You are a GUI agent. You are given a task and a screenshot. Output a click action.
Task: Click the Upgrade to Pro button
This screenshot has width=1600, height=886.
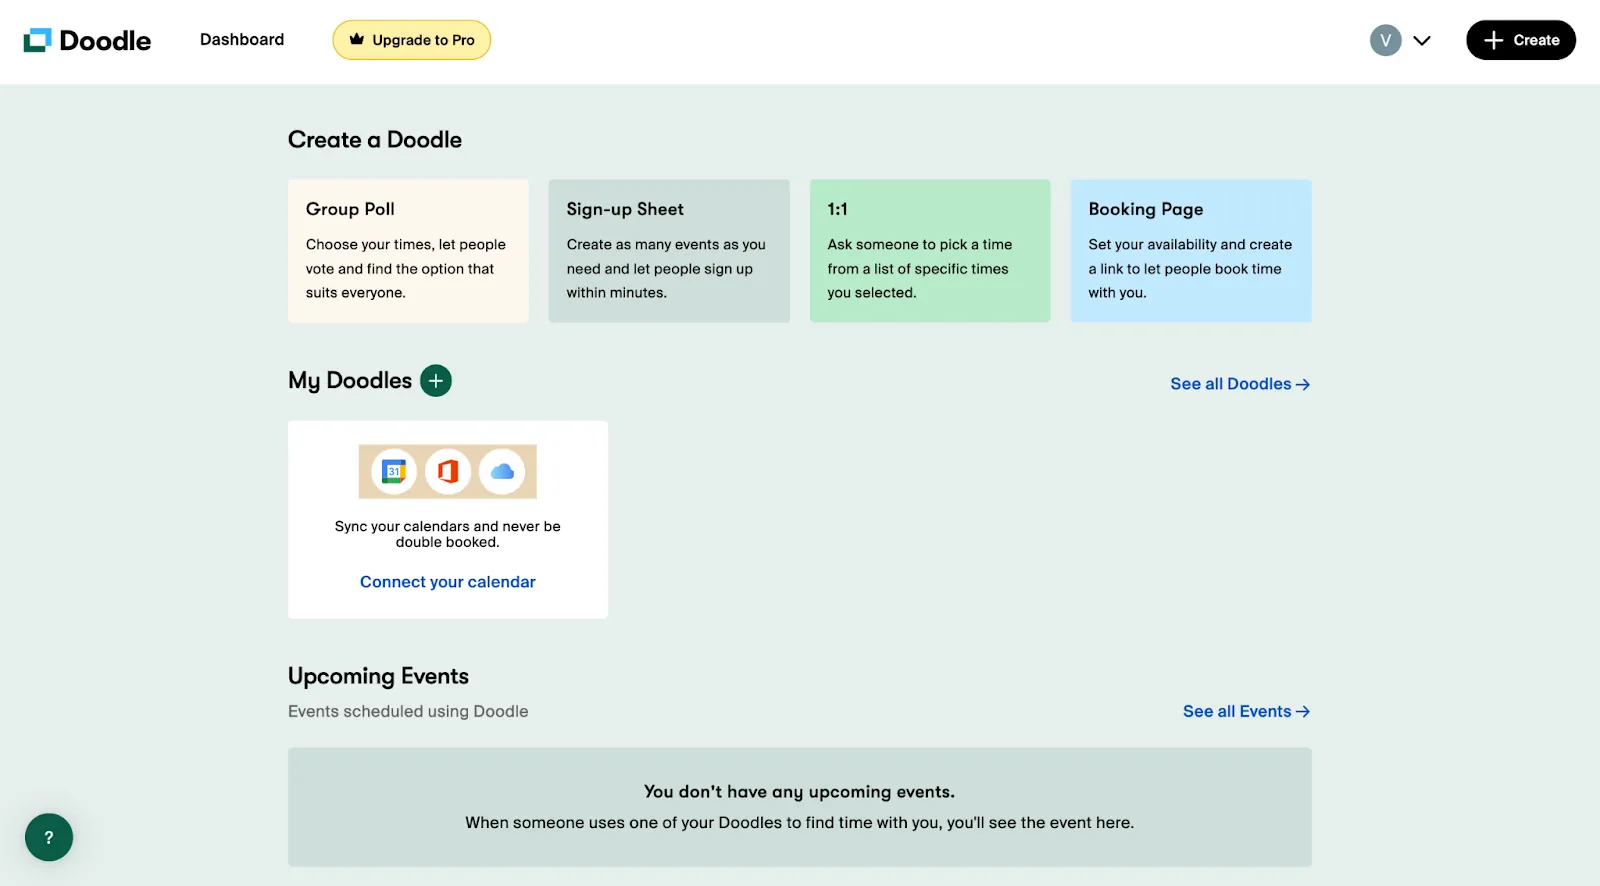412,40
